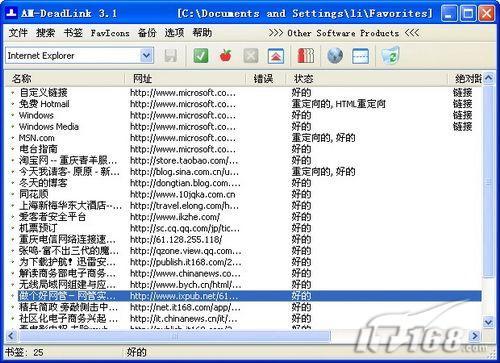Image resolution: width=500 pixels, height=363 pixels.
Task: Select the 冬天的博客 bookmark row
Action: click(x=243, y=183)
